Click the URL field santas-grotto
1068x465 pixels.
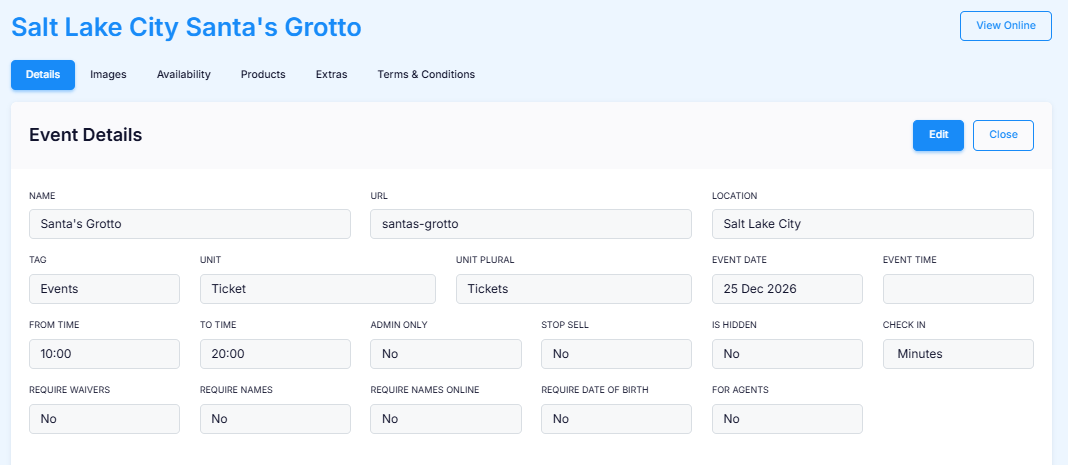point(531,224)
